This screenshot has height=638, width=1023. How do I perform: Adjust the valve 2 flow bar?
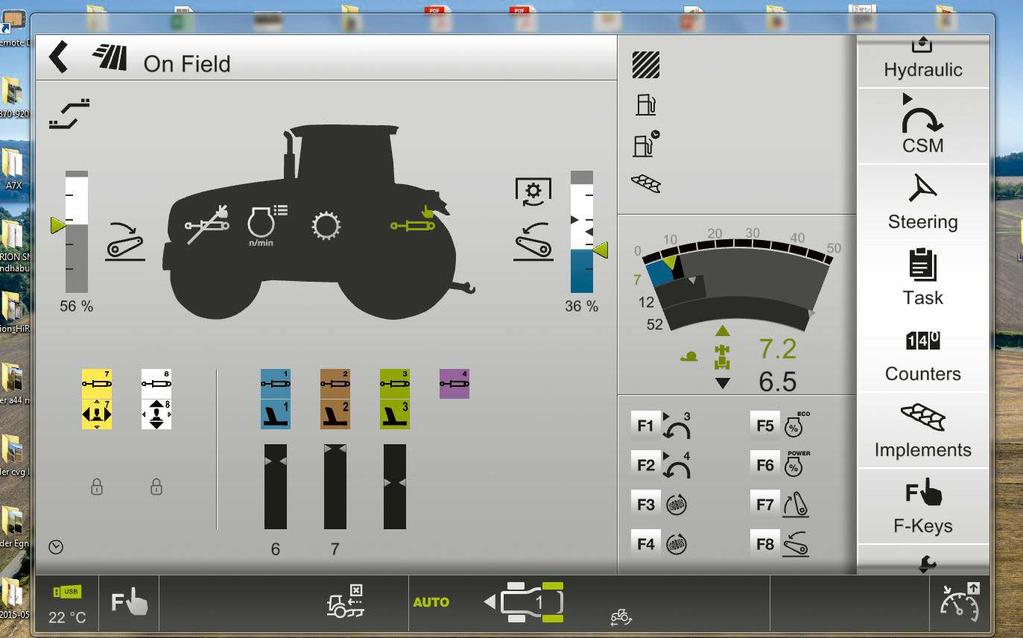click(x=335, y=487)
